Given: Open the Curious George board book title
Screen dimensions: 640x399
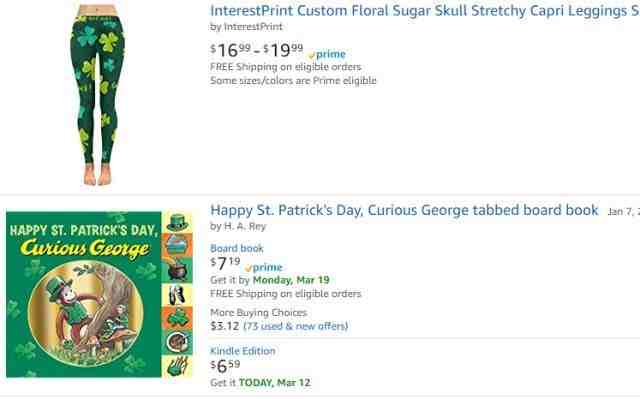Looking at the screenshot, I should pyautogui.click(x=404, y=211).
